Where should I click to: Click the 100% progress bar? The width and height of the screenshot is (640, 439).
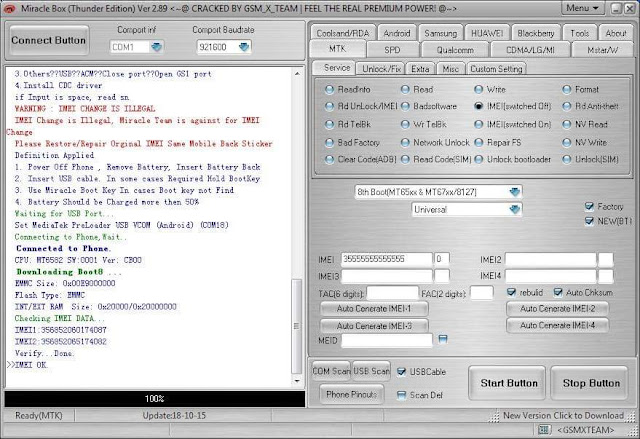[x=155, y=399]
